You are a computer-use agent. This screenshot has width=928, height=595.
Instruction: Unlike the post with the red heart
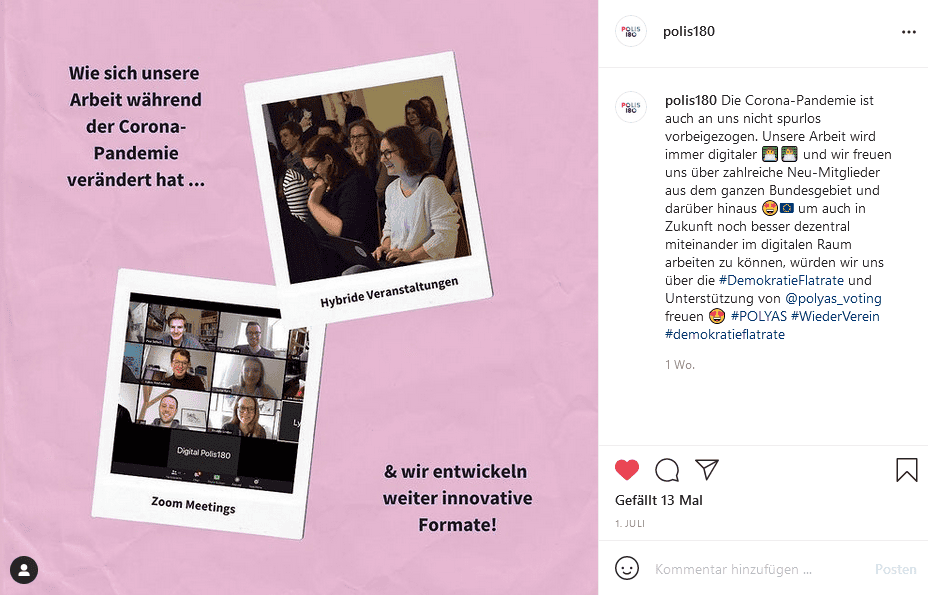[x=627, y=469]
